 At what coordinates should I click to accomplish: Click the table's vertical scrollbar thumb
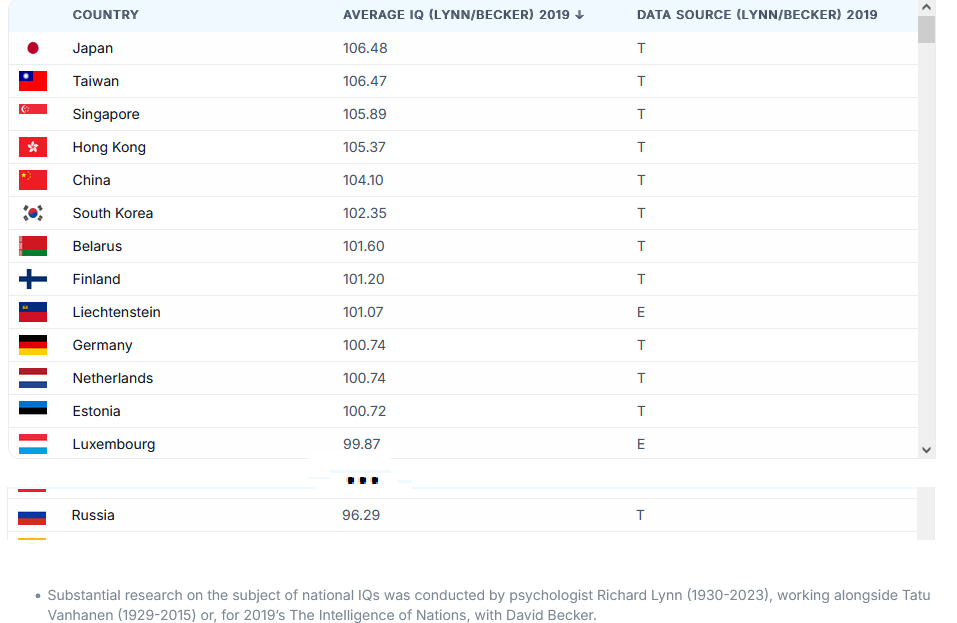pyautogui.click(x=926, y=29)
